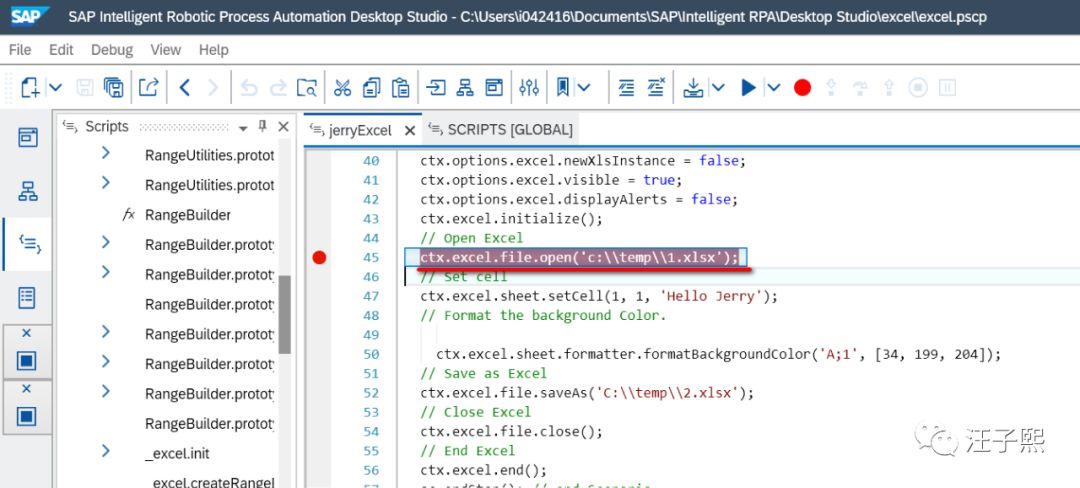Click the Undo arrow icon

tap(249, 87)
